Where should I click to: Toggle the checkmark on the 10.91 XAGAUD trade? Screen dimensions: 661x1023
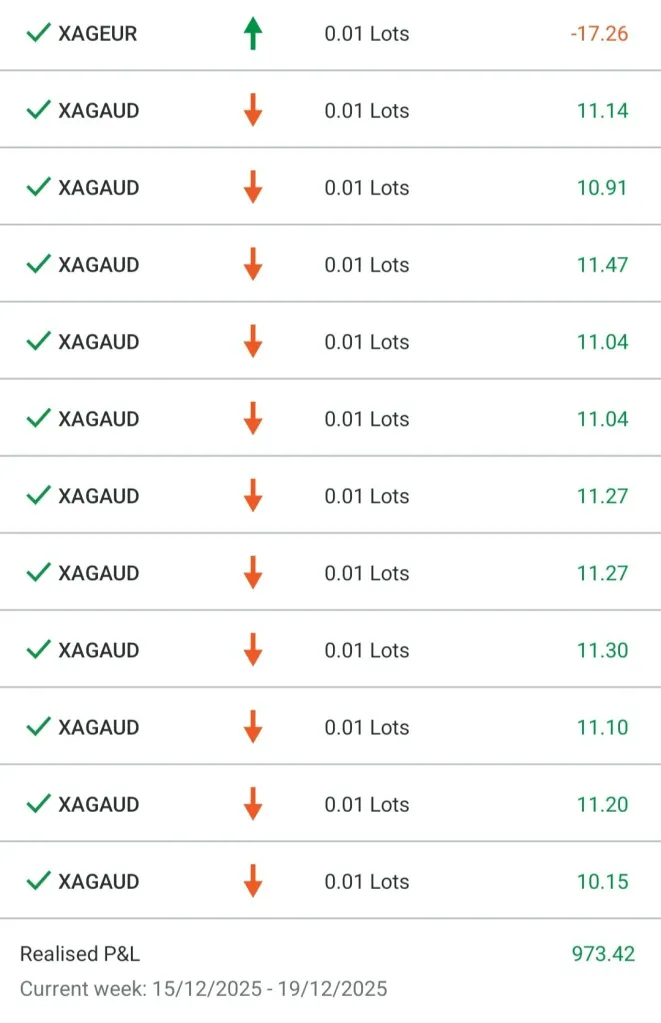click(x=38, y=187)
